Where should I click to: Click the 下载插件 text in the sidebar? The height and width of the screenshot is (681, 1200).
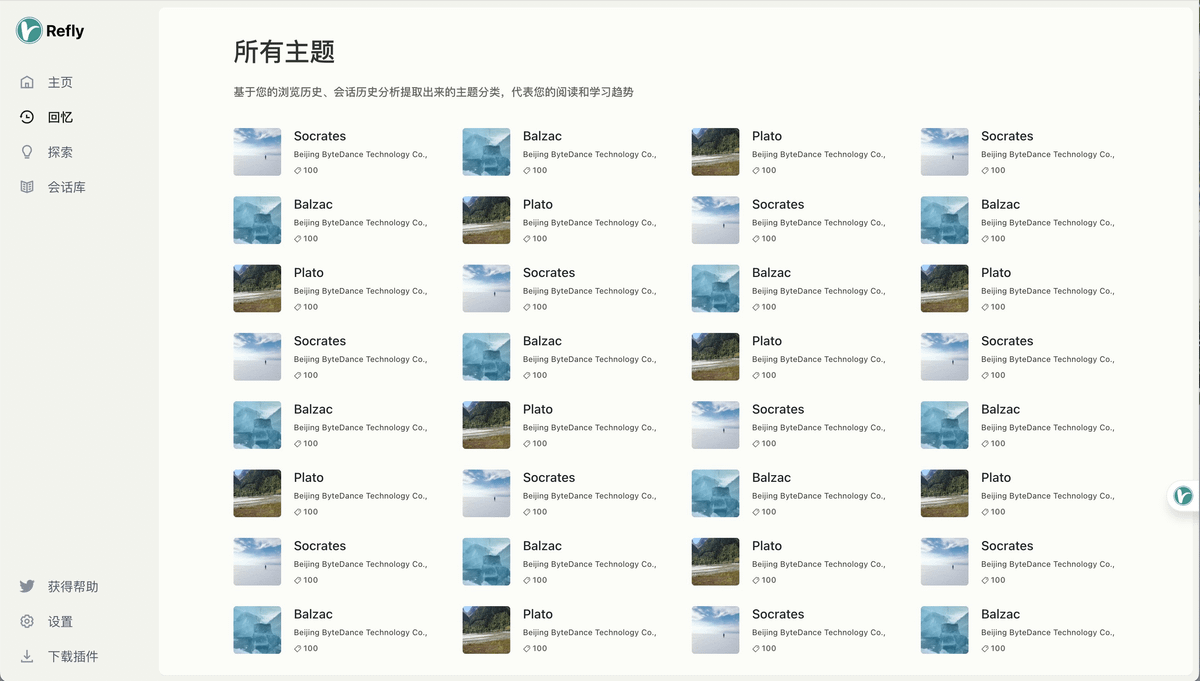[x=73, y=656]
